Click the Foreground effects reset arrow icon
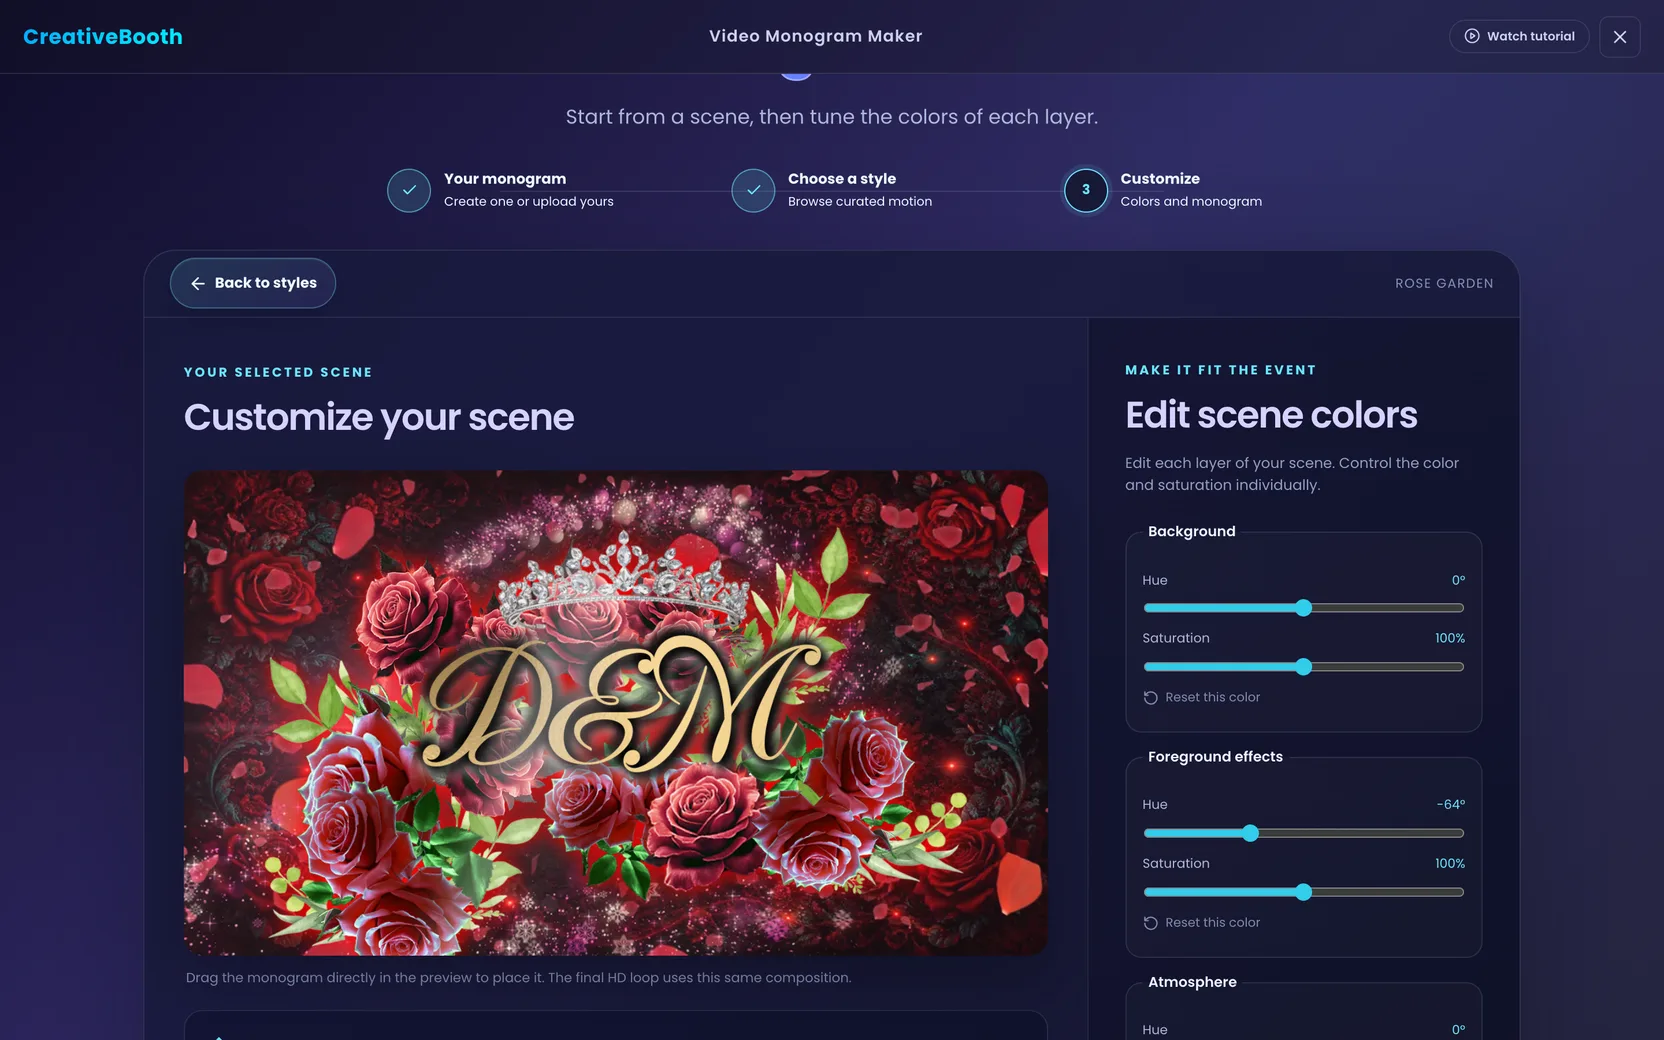 [1151, 923]
